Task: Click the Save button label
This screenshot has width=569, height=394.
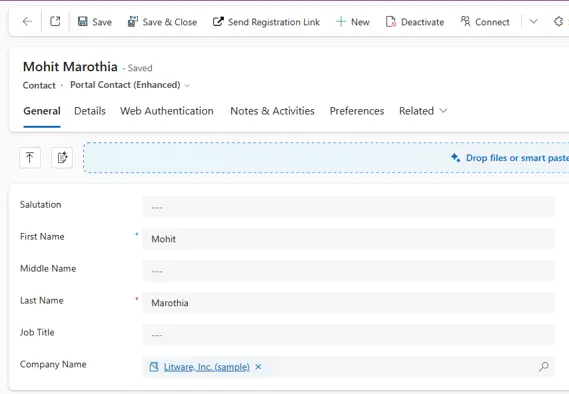Action: 102,22
